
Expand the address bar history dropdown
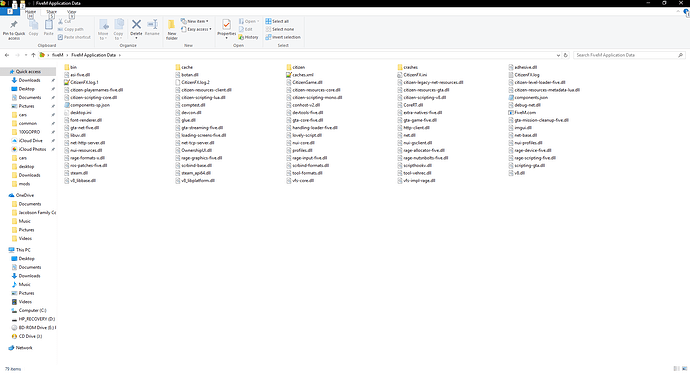[558, 55]
